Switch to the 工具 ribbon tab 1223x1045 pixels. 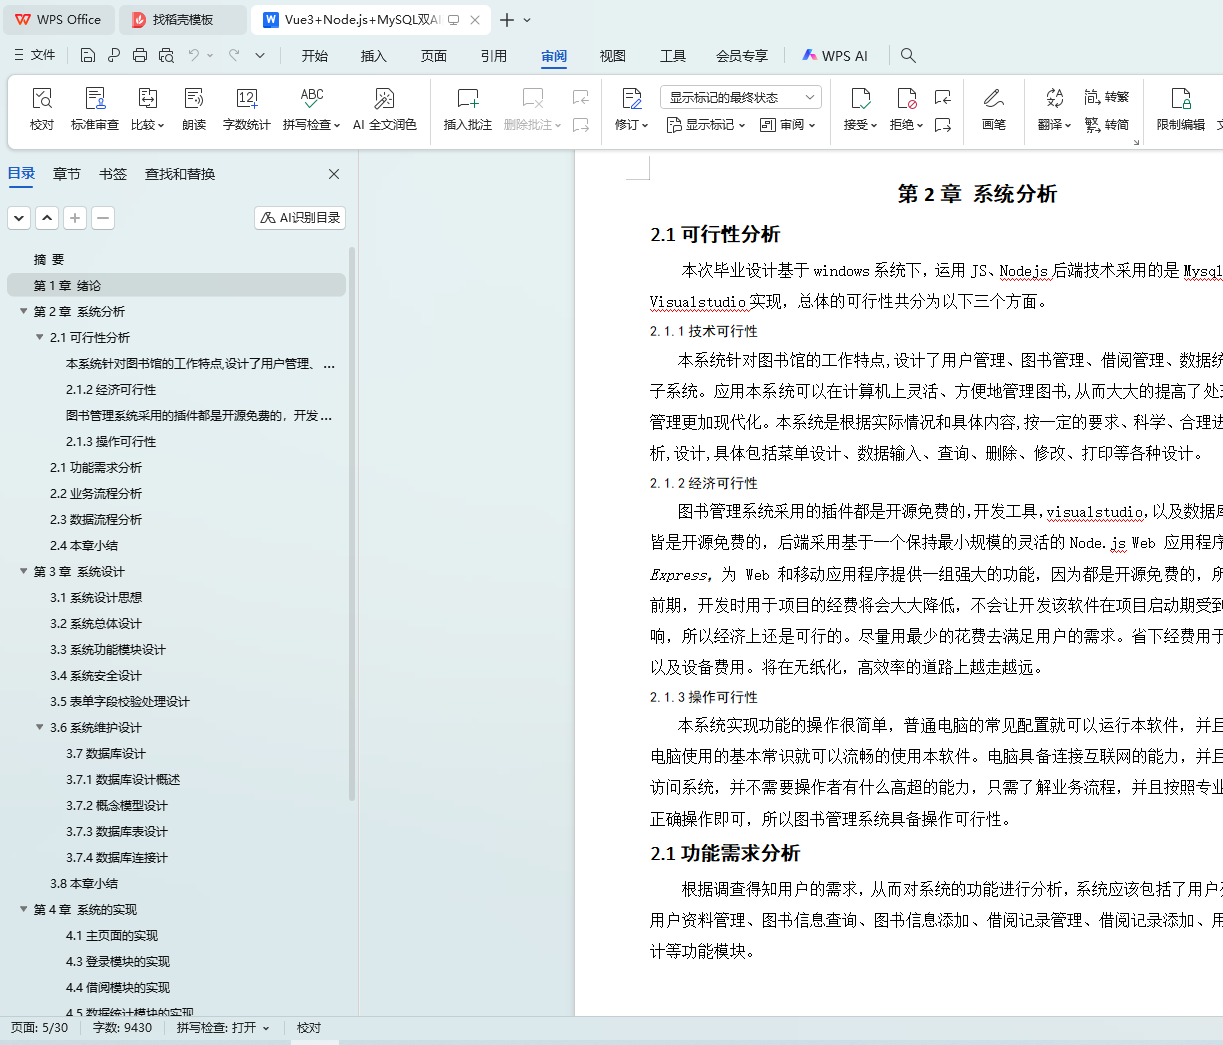coord(673,56)
